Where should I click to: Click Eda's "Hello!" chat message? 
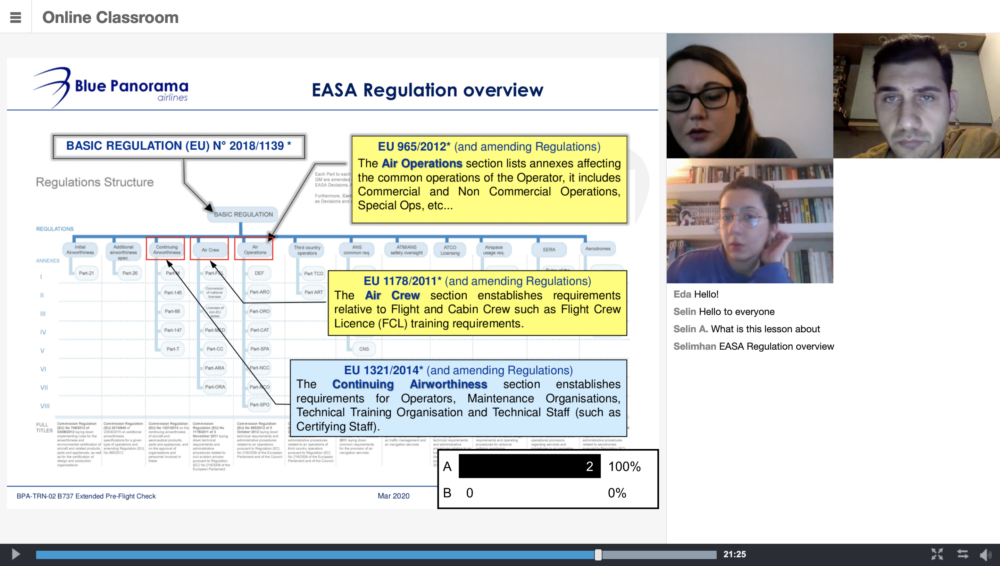696,294
